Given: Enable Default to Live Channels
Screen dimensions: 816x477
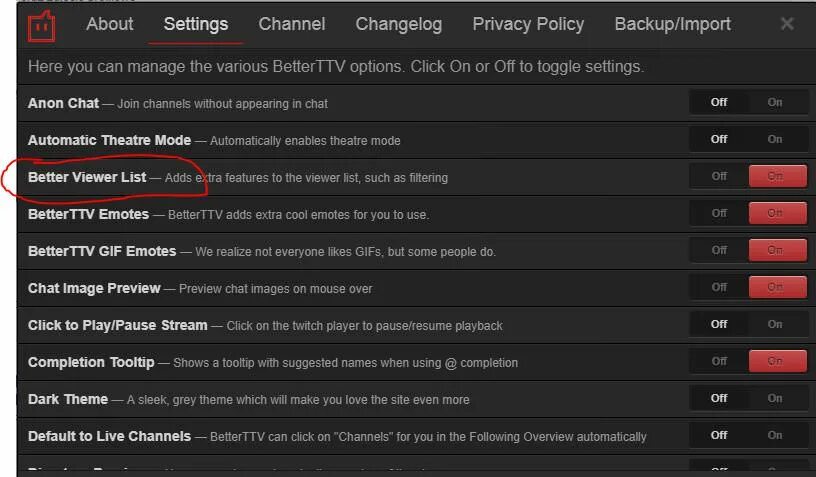Looking at the screenshot, I should click(777, 435).
